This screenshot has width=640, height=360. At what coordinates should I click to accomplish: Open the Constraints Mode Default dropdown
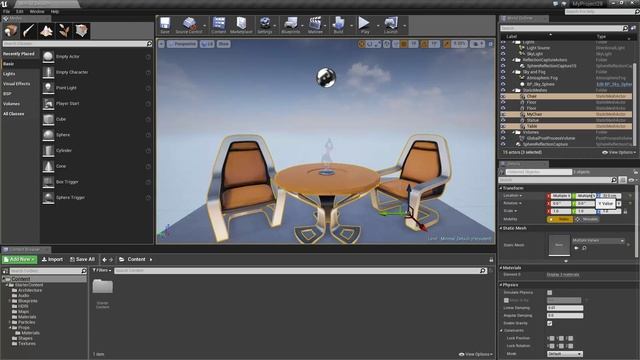click(x=565, y=354)
